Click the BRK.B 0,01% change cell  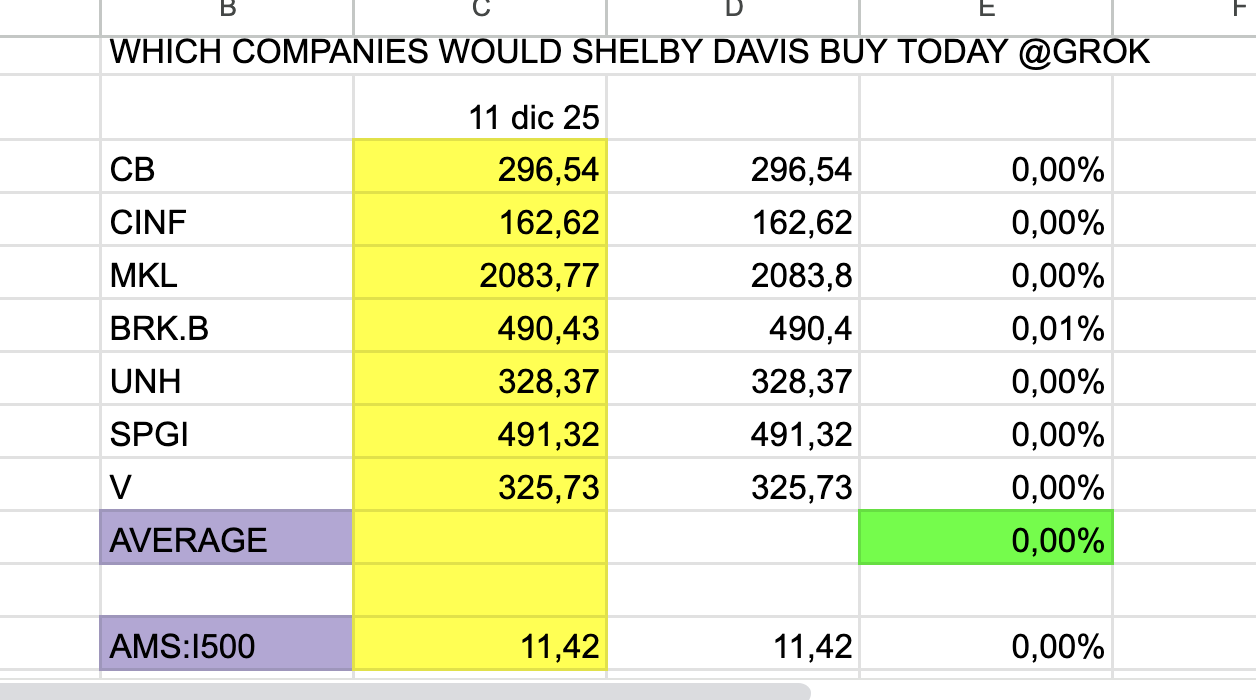(986, 328)
